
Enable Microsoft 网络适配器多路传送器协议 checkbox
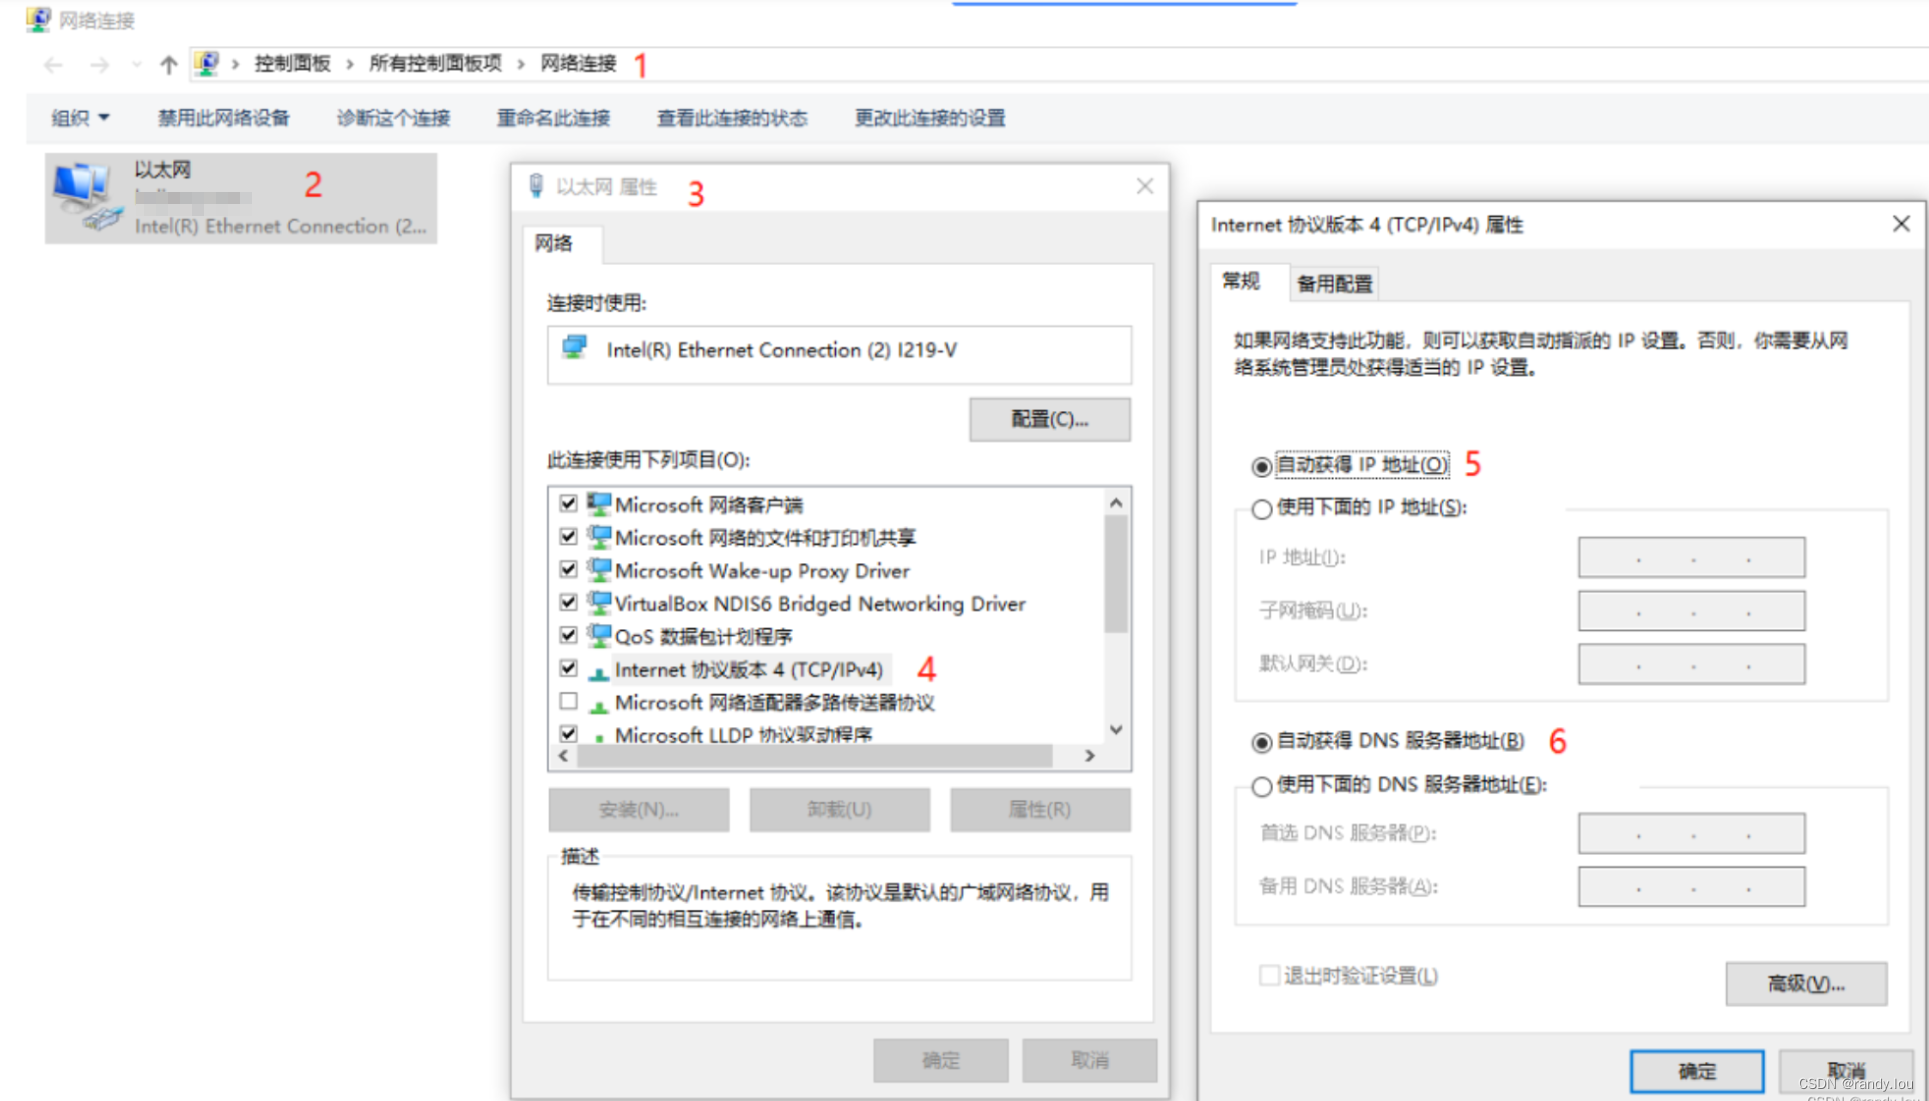pos(568,701)
